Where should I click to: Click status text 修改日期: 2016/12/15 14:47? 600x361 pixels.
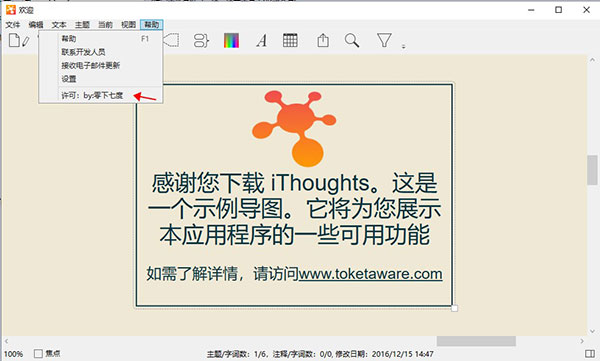coord(384,354)
